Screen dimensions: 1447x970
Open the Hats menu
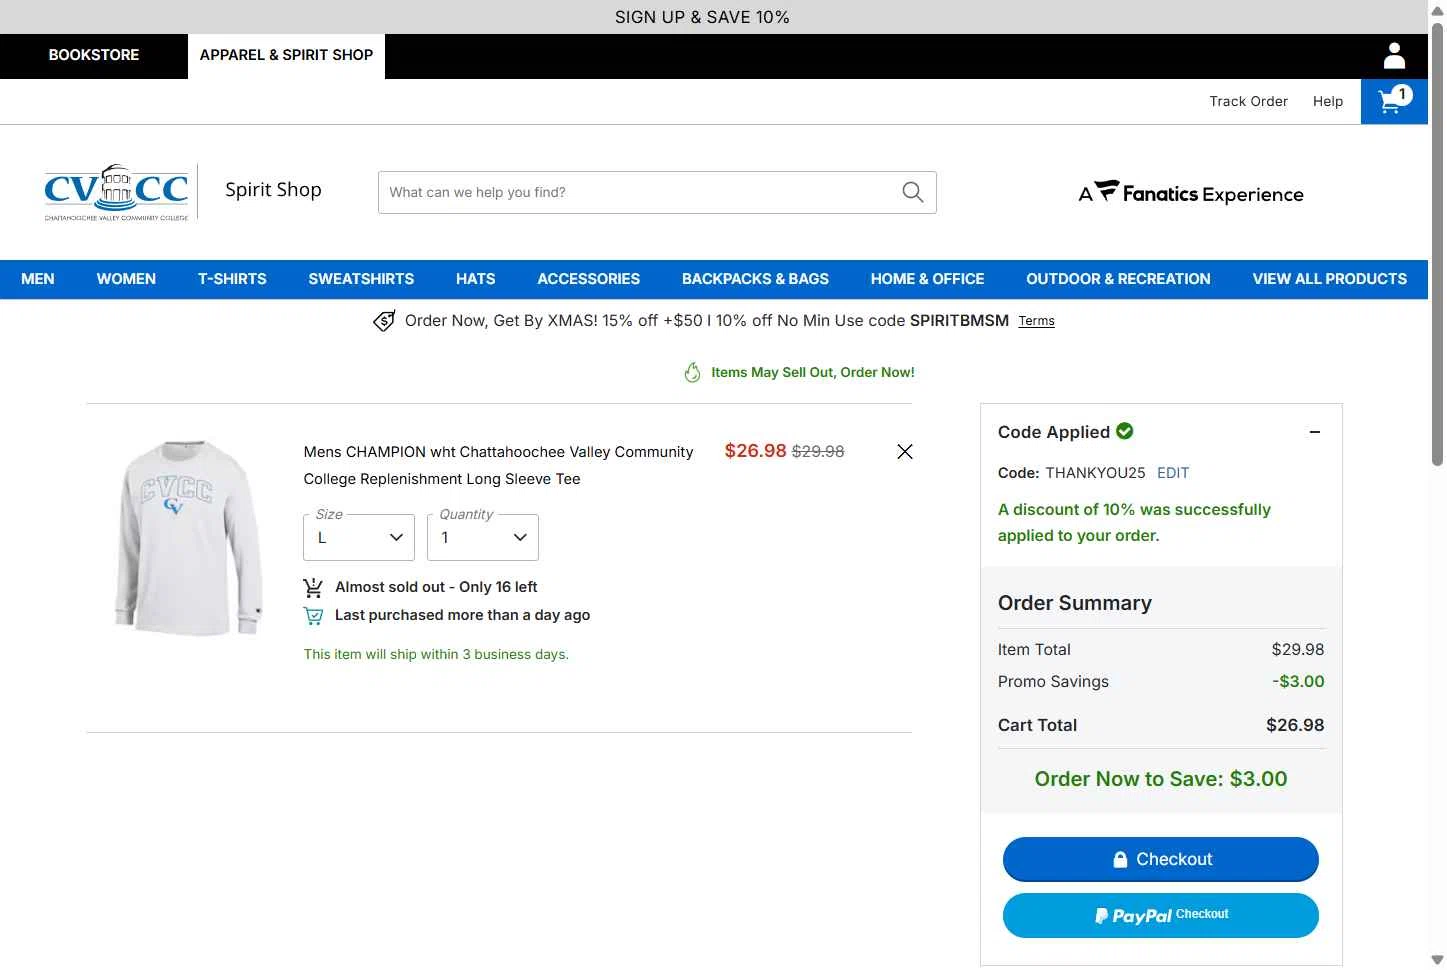476,279
